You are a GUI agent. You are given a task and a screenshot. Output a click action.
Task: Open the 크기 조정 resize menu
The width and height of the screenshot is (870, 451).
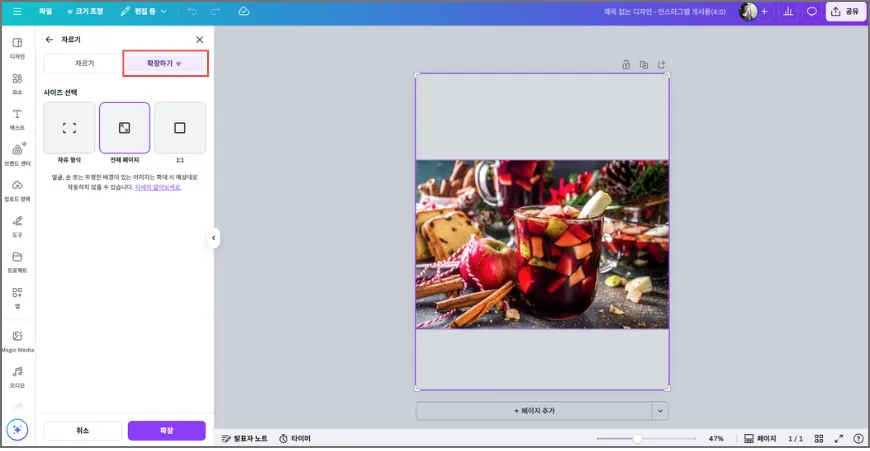click(85, 11)
